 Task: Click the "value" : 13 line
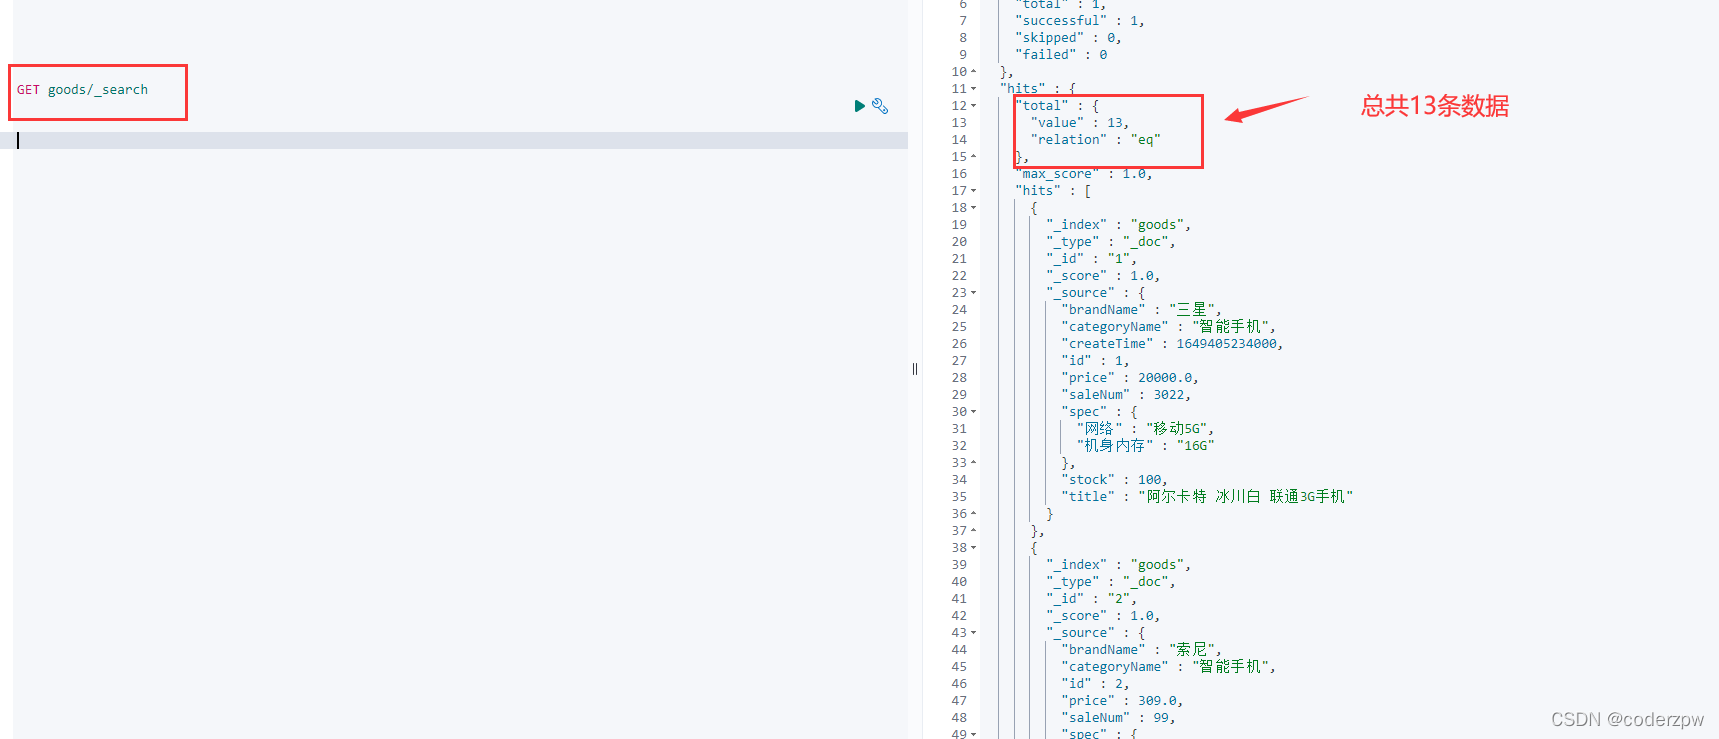1080,123
